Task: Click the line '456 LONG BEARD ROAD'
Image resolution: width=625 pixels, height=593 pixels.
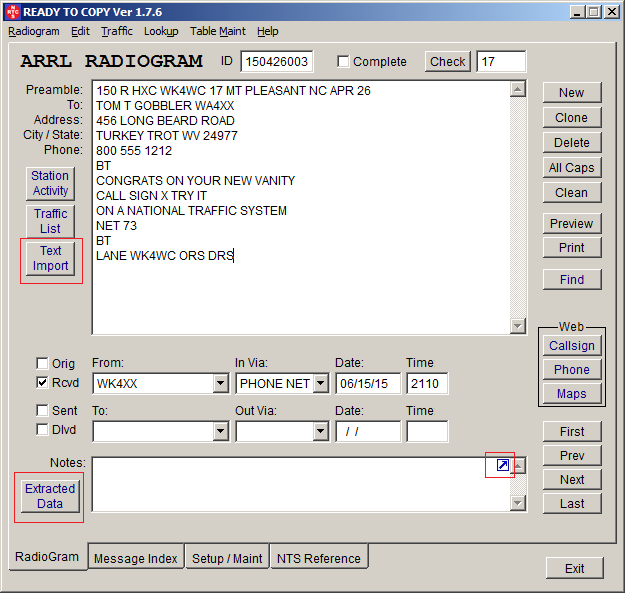Action: point(165,120)
